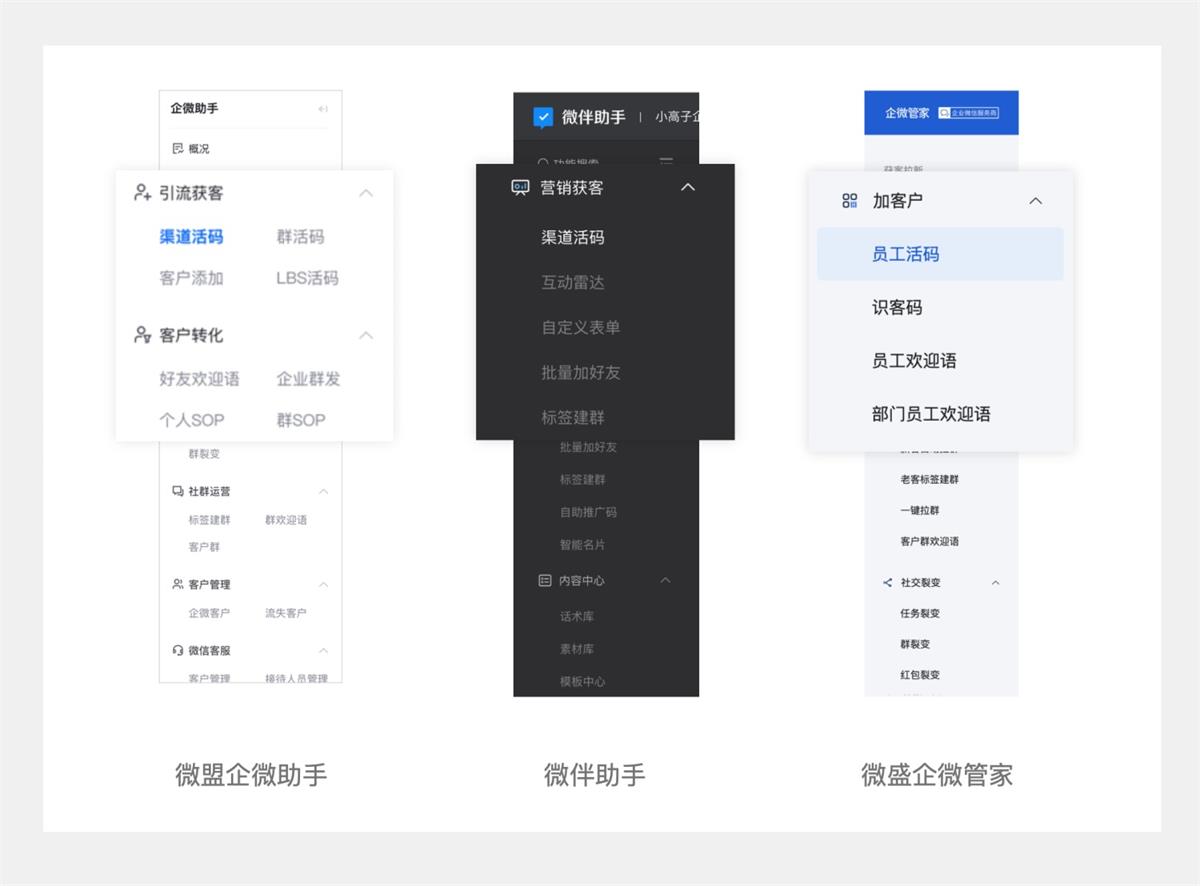Click 任务裂变 under 社交裂变
Screen dimensions: 1200x886
pos(919,613)
